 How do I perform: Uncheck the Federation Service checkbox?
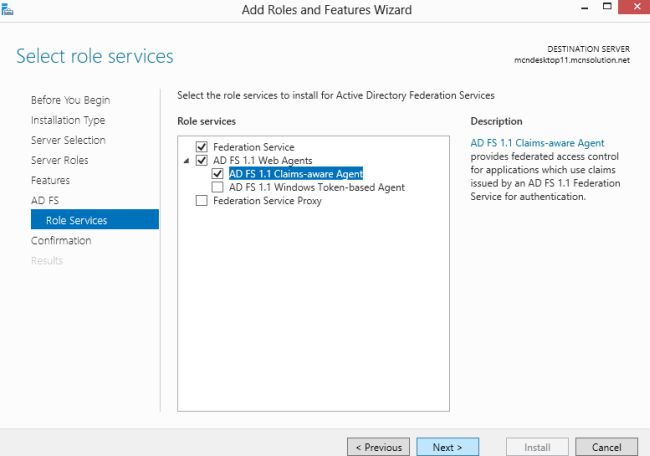[202, 147]
